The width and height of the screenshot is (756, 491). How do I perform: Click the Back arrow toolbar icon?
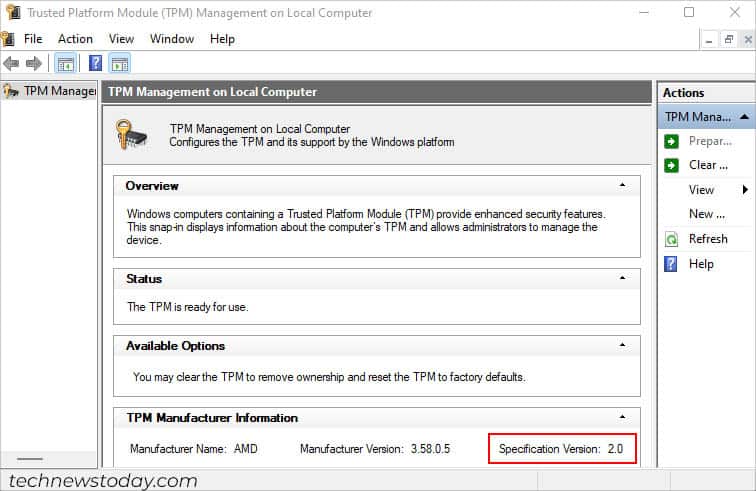[x=11, y=63]
